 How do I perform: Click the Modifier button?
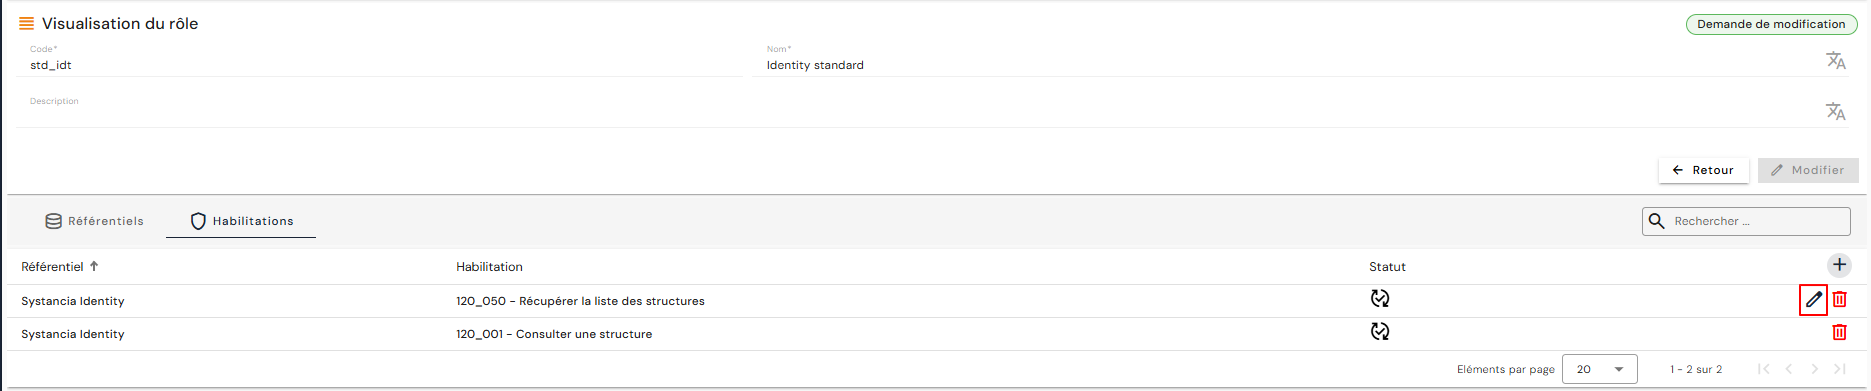pos(1808,170)
